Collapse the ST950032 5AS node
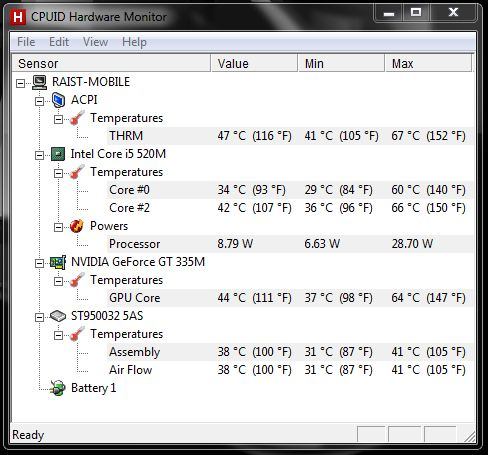This screenshot has height=455, width=488. coord(39,317)
